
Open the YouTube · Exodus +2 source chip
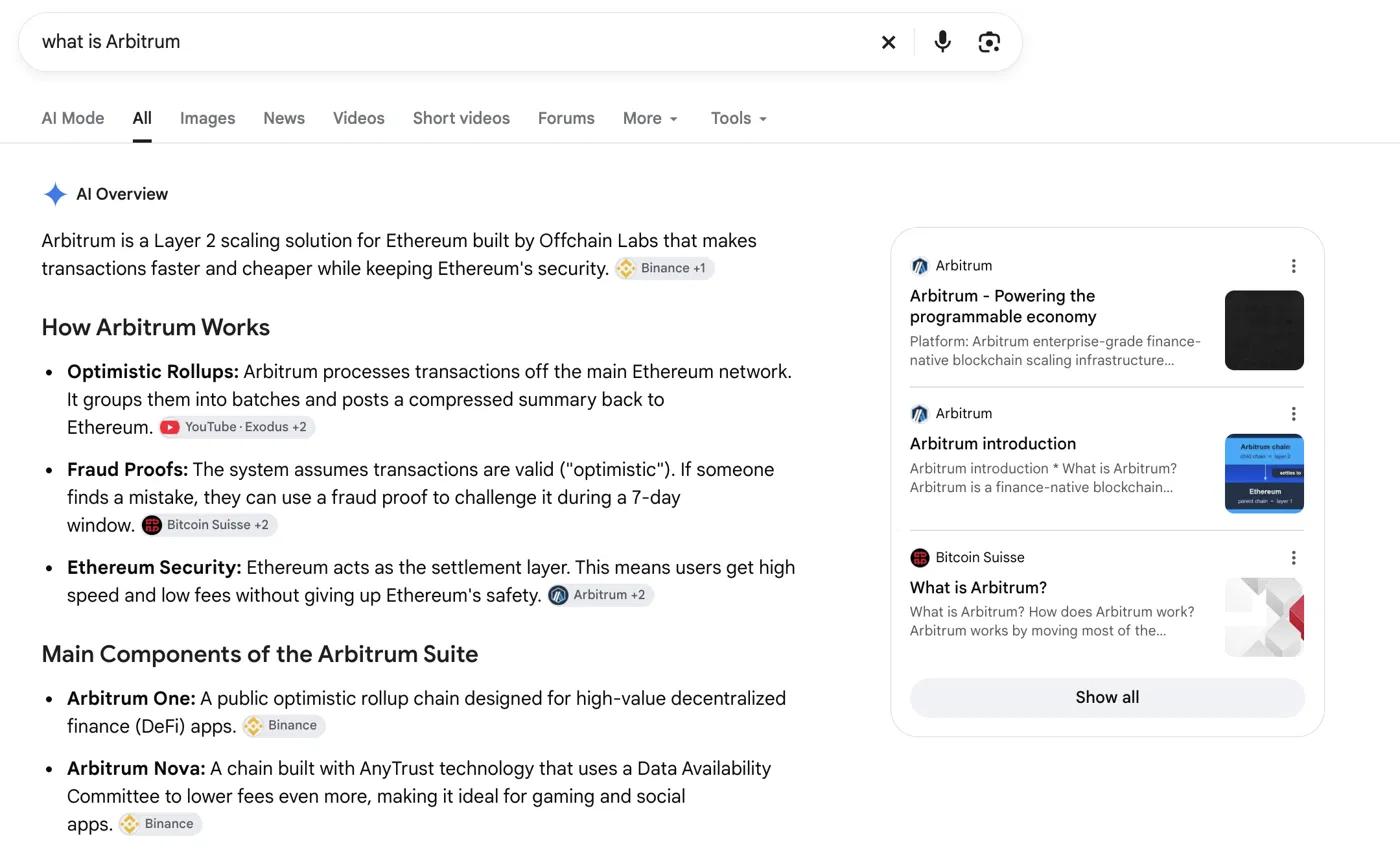click(x=236, y=427)
